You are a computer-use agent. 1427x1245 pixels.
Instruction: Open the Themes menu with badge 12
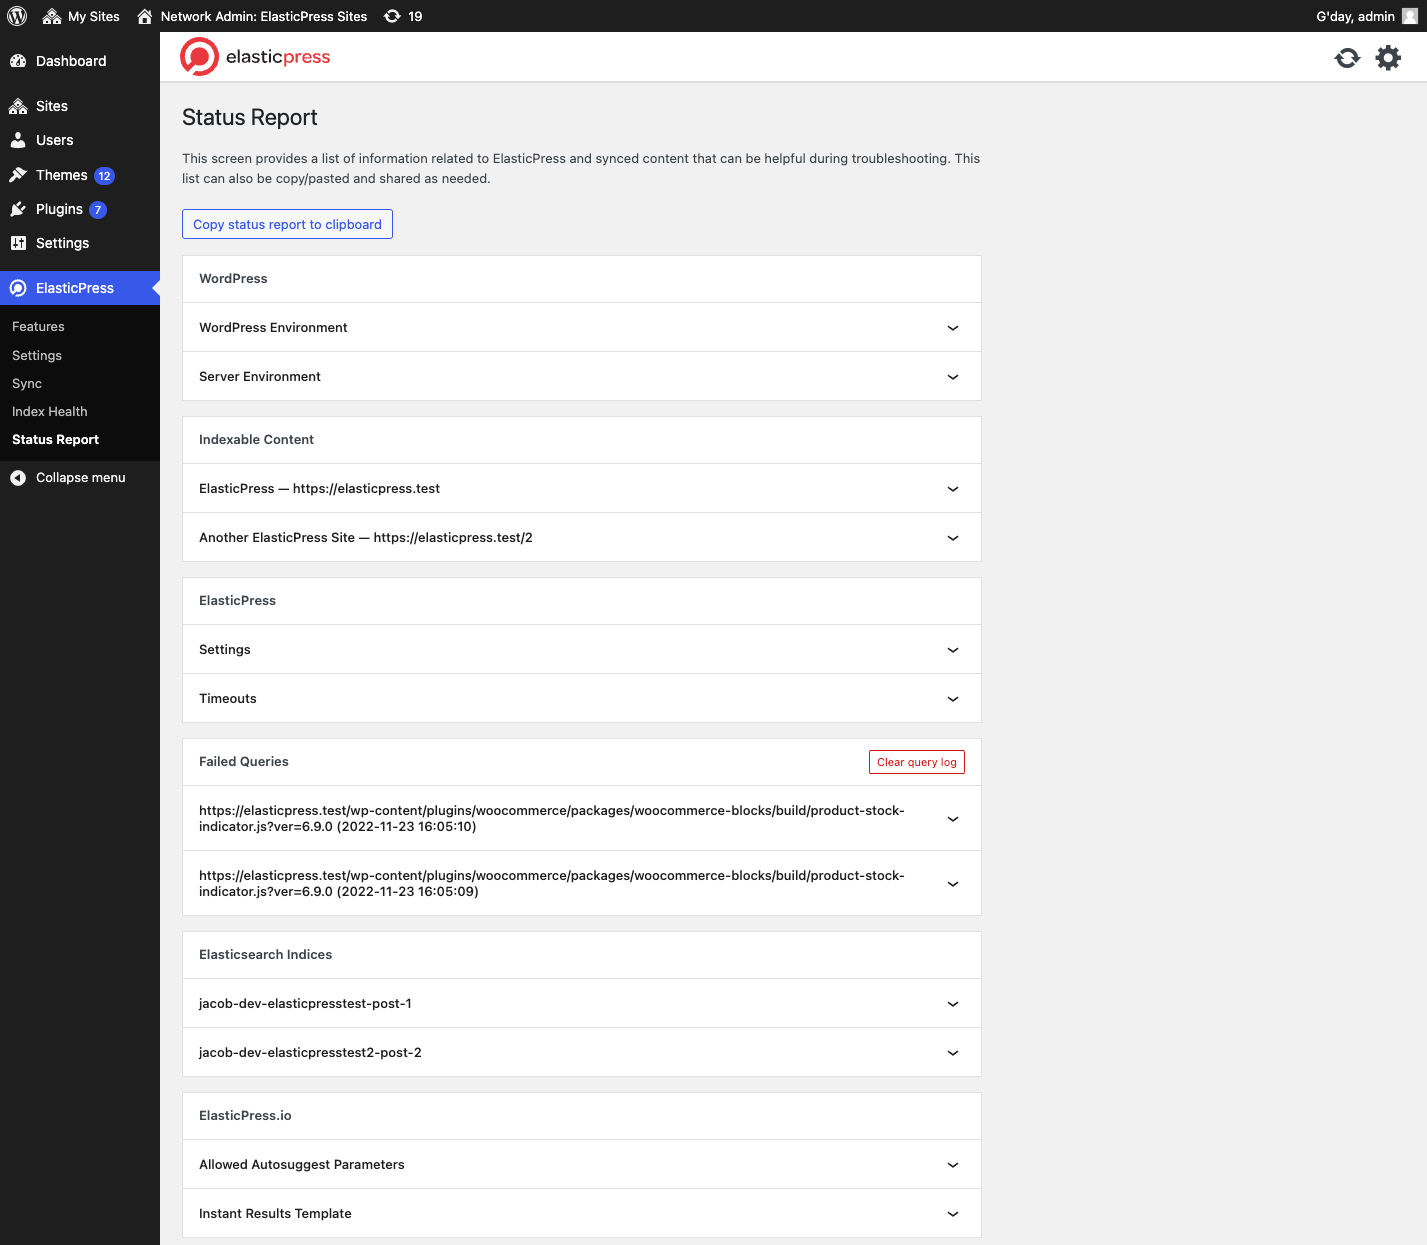click(61, 175)
